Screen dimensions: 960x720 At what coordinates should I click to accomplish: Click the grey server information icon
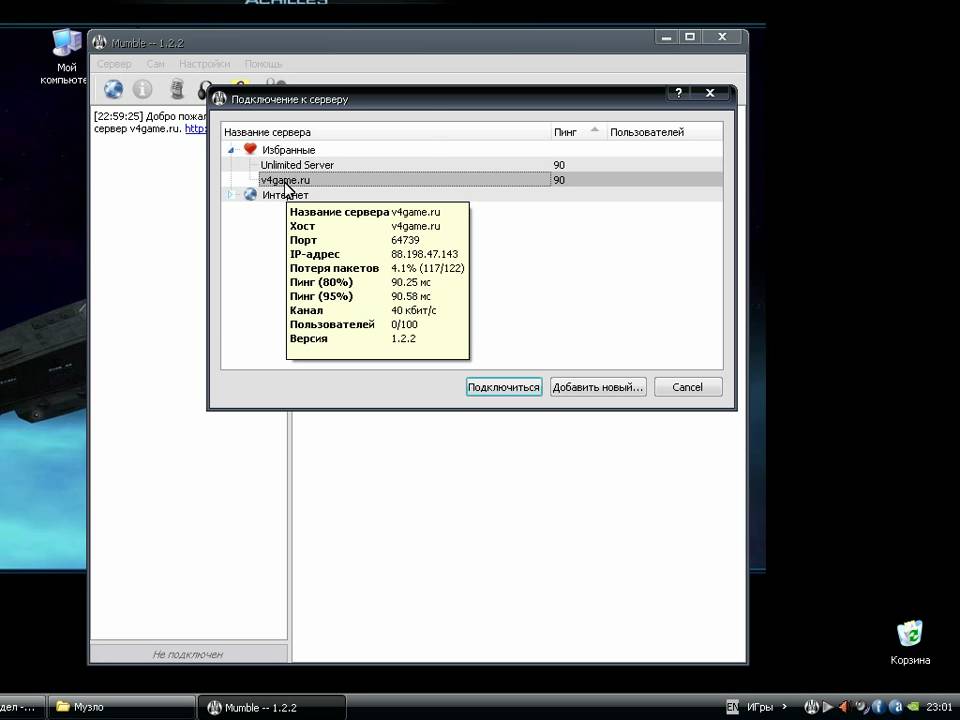pyautogui.click(x=143, y=89)
